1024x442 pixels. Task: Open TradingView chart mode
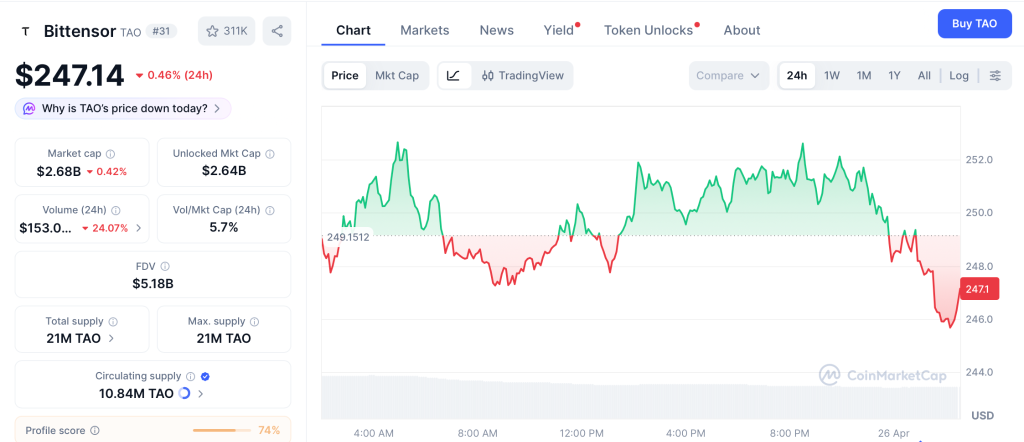522,75
